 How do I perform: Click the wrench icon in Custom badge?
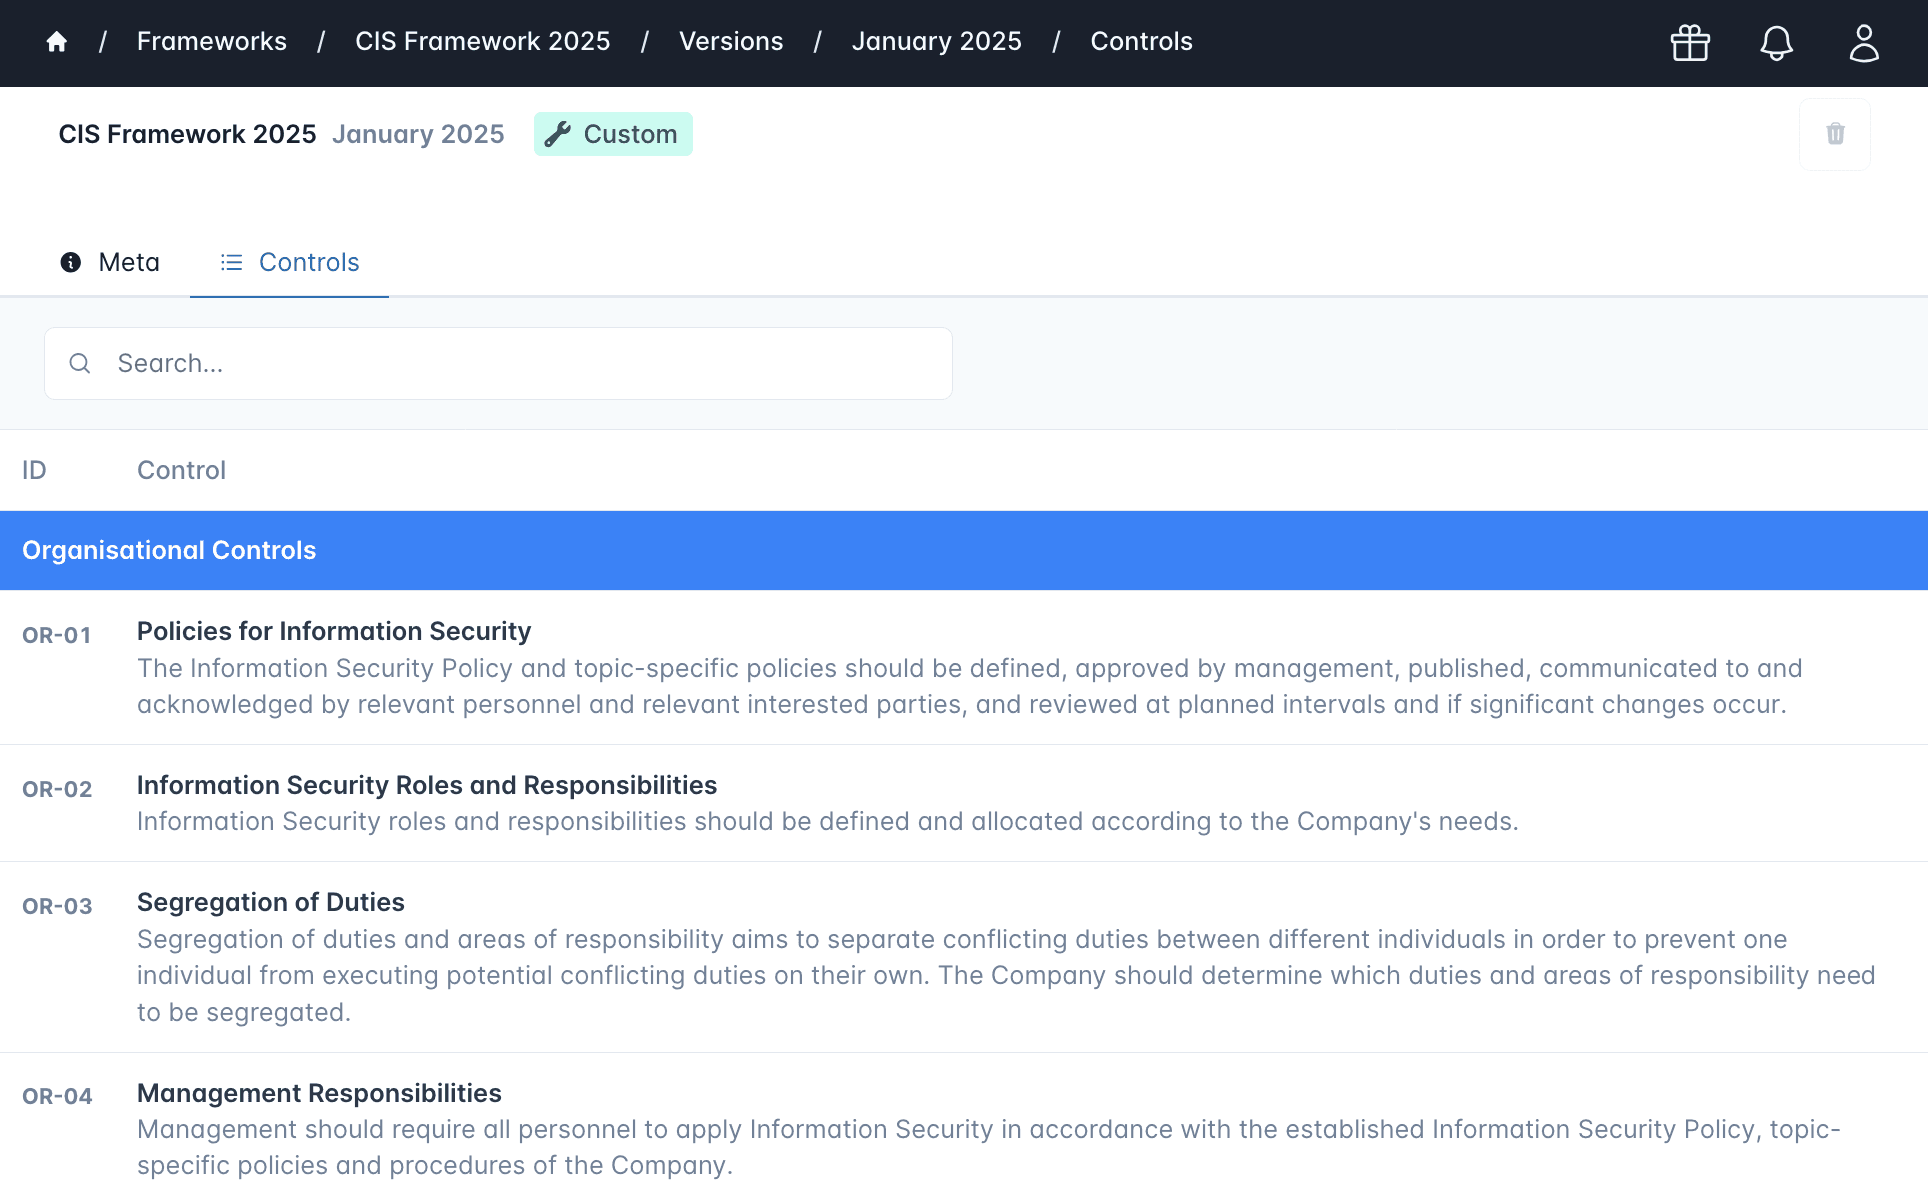[557, 134]
